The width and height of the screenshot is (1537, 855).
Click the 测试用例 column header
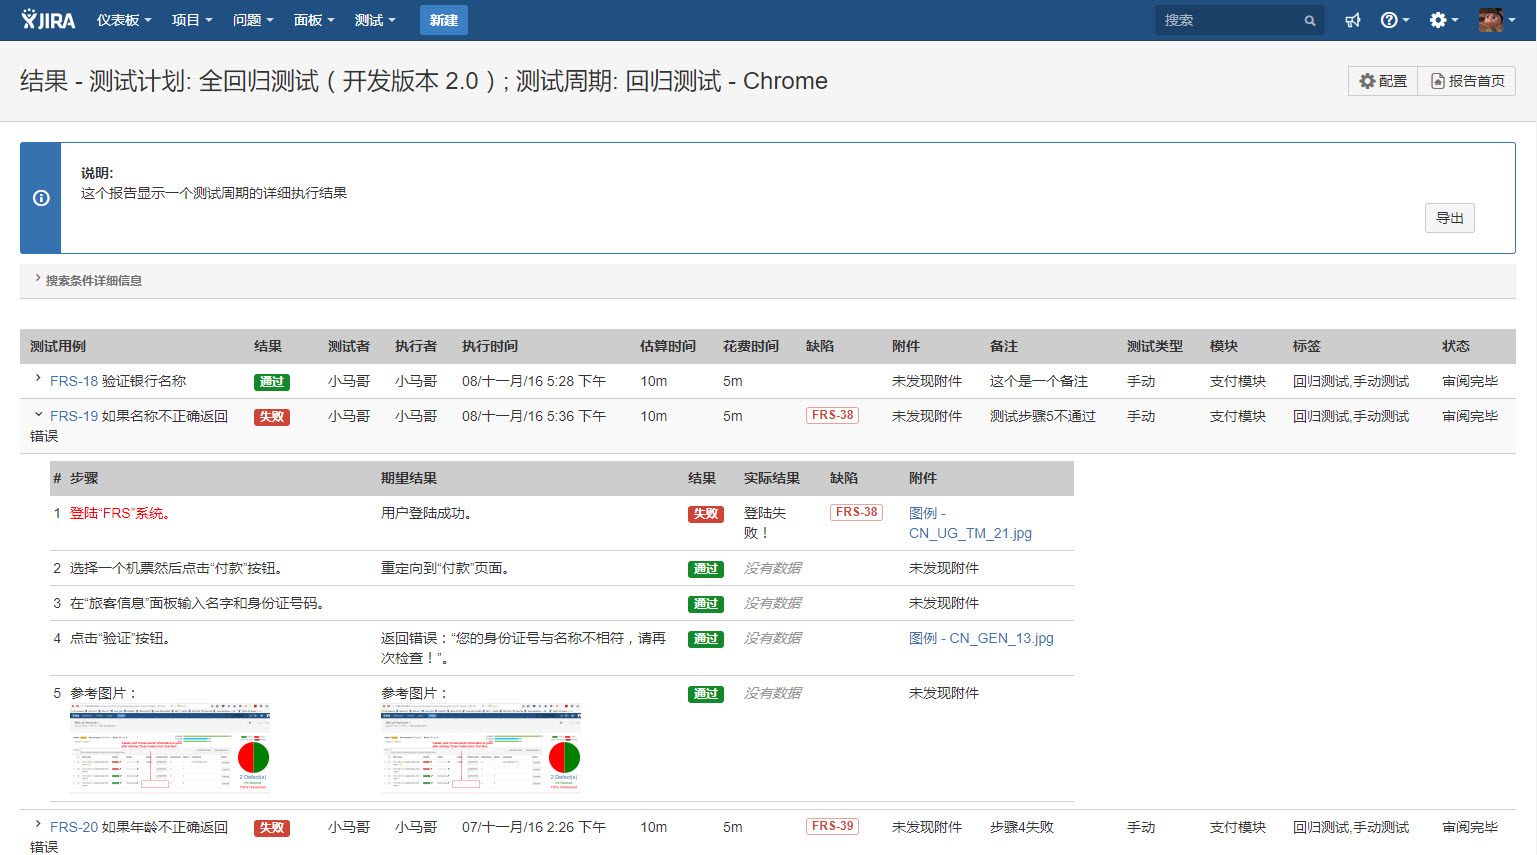[x=58, y=346]
